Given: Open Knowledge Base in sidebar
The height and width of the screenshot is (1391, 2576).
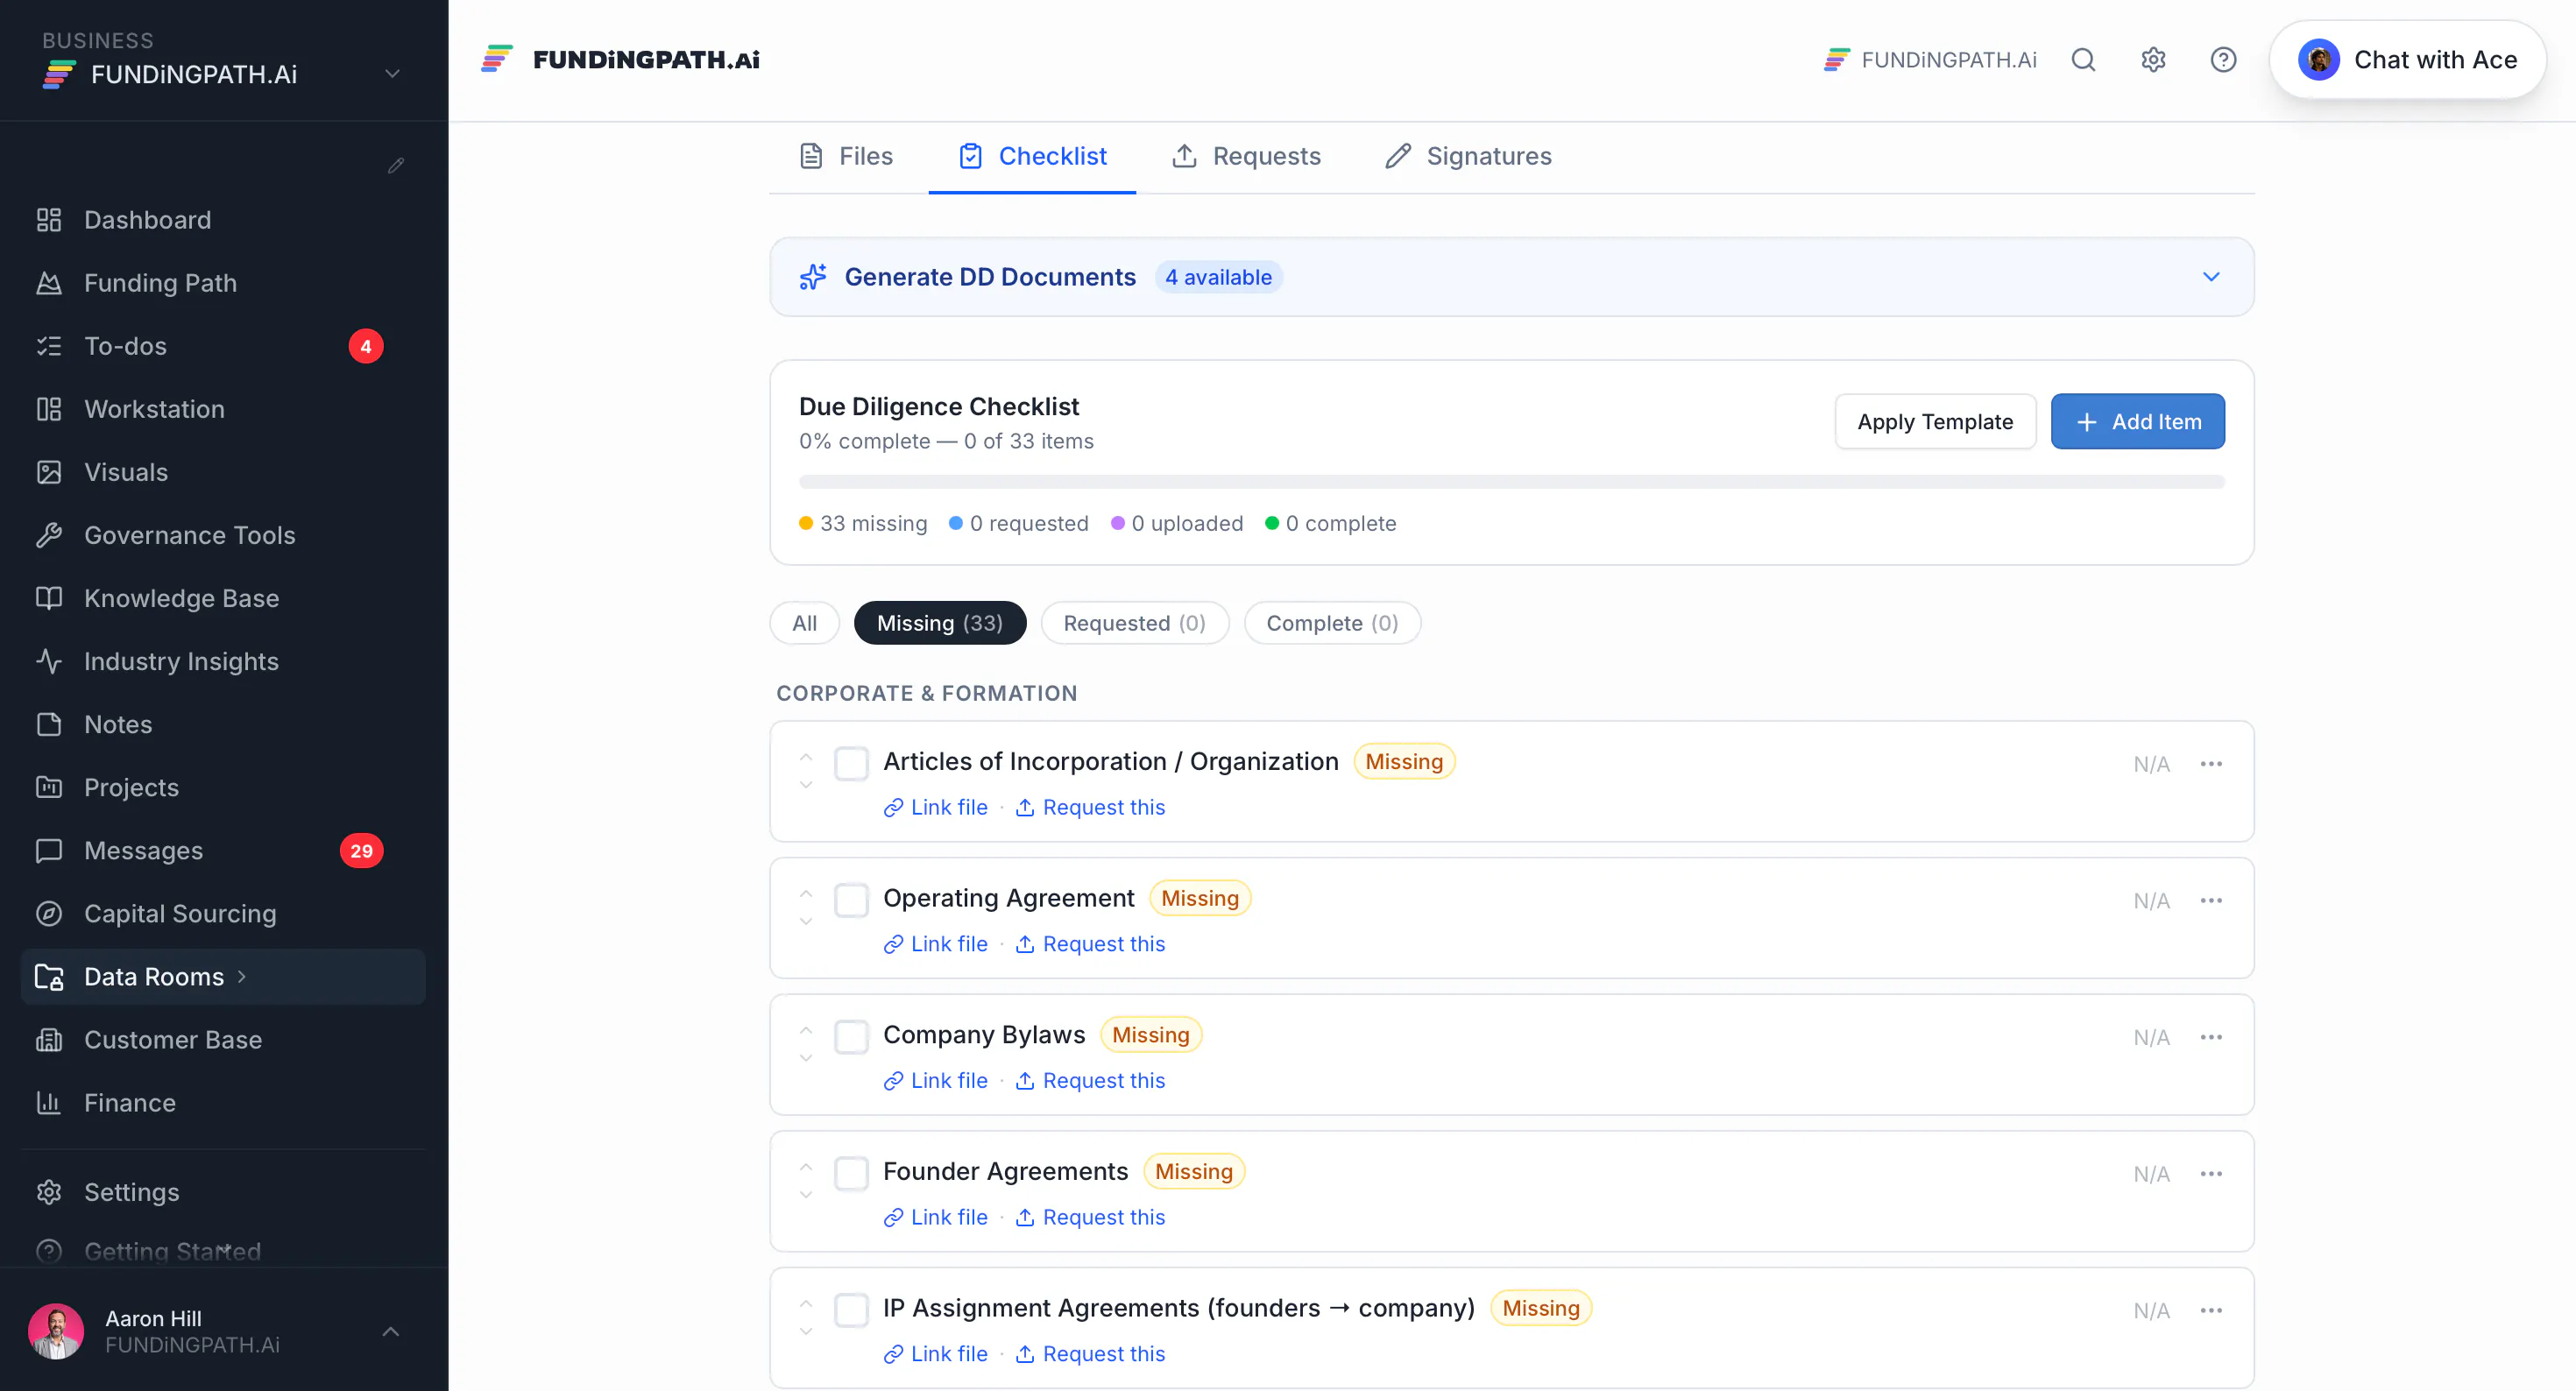Looking at the screenshot, I should tap(224, 598).
